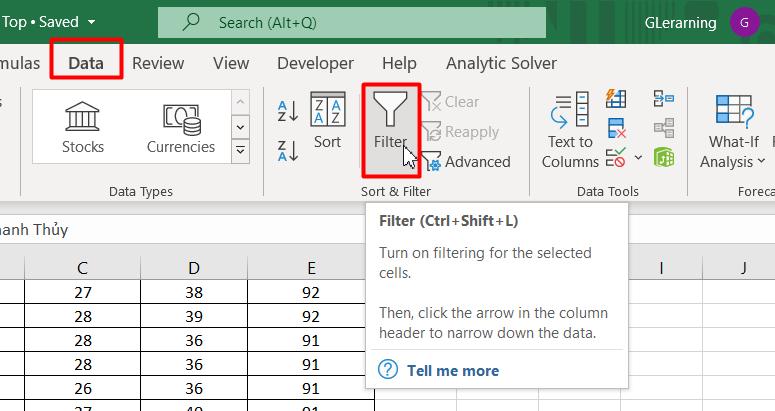The image size is (775, 411).
Task: Open the Sort dialog
Action: coord(327,121)
